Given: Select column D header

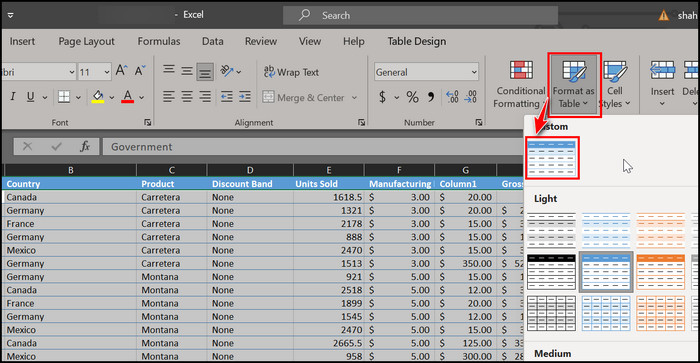Looking at the screenshot, I should [x=250, y=170].
